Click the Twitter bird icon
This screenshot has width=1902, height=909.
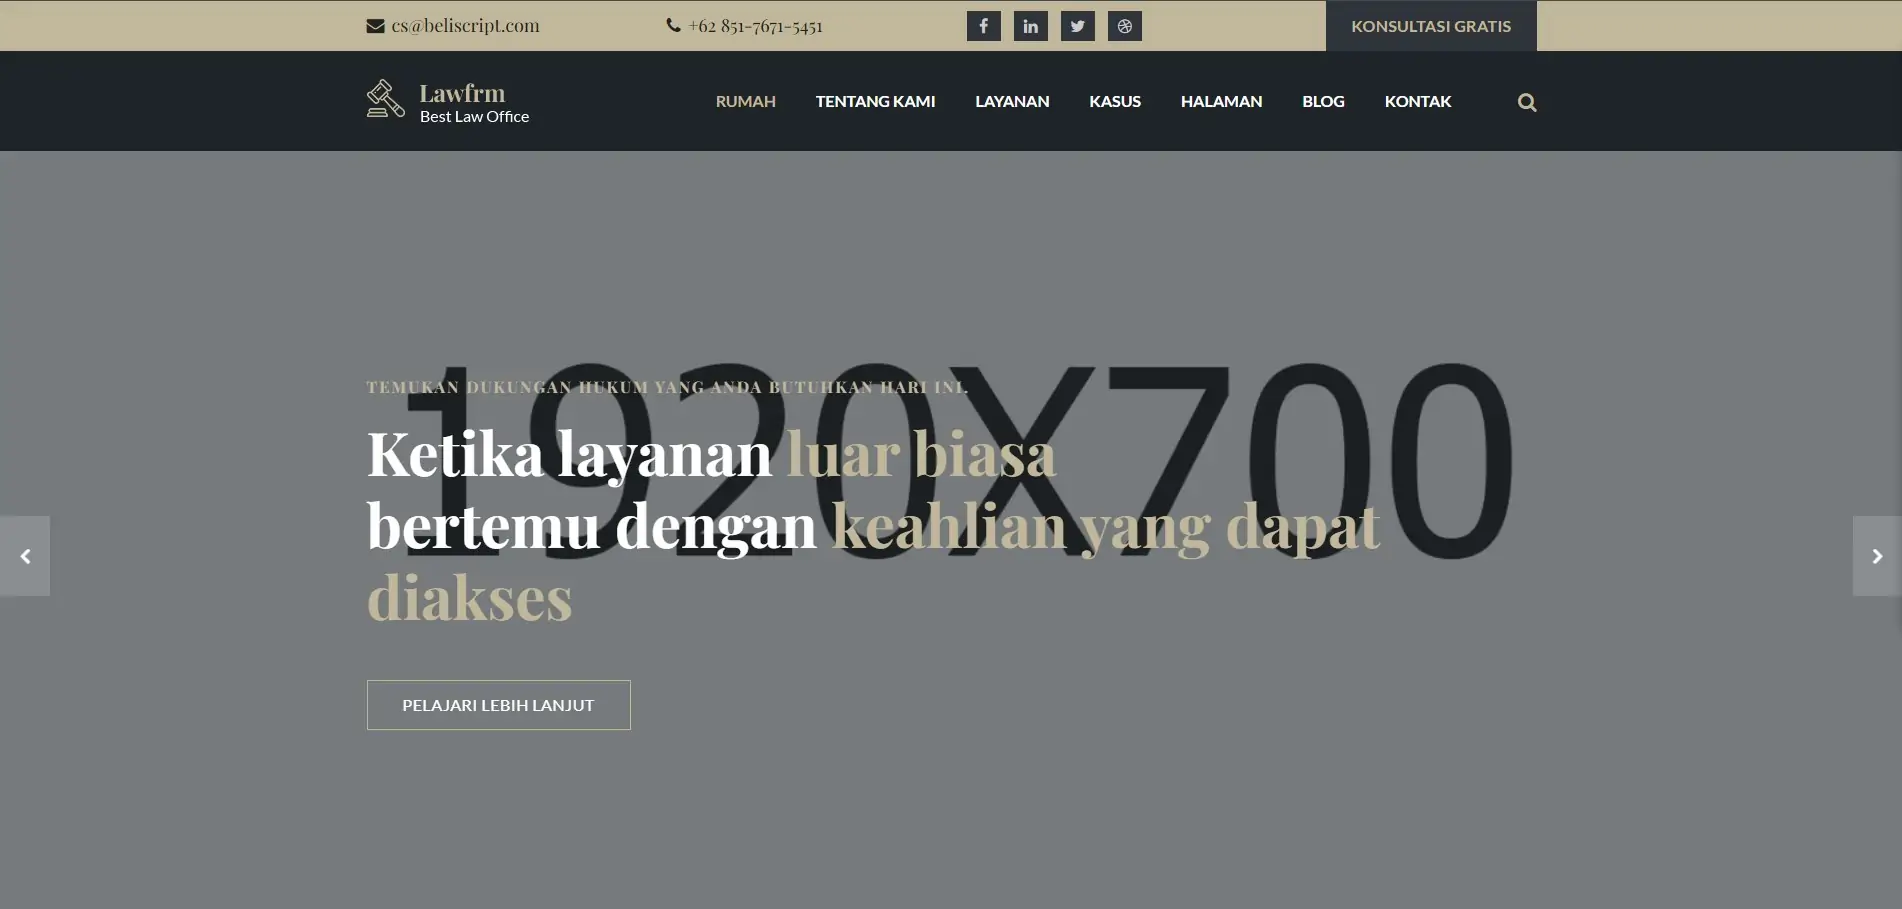click(x=1077, y=26)
